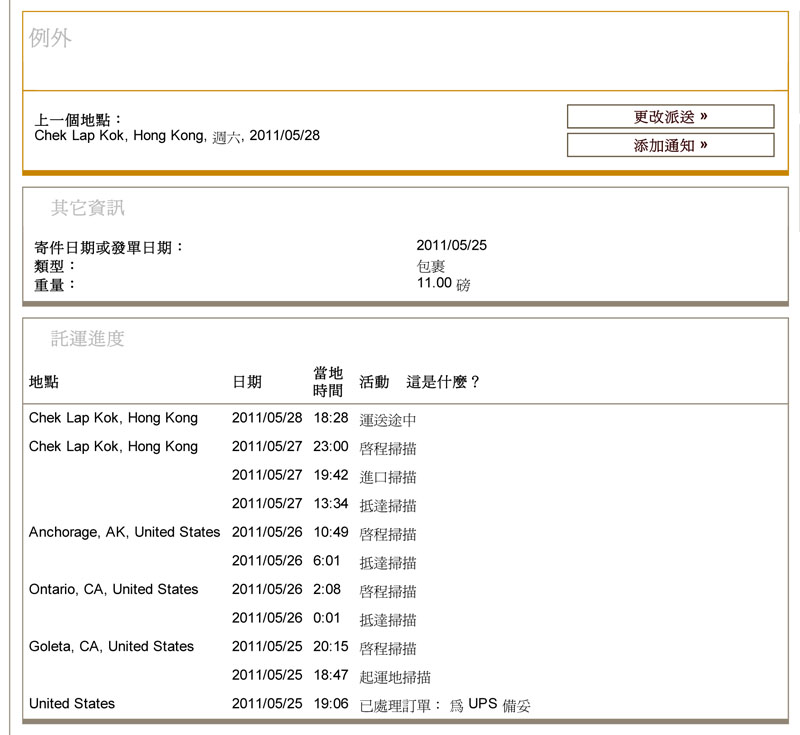
Task: Click the 上一個地點 label
Action: point(79,120)
